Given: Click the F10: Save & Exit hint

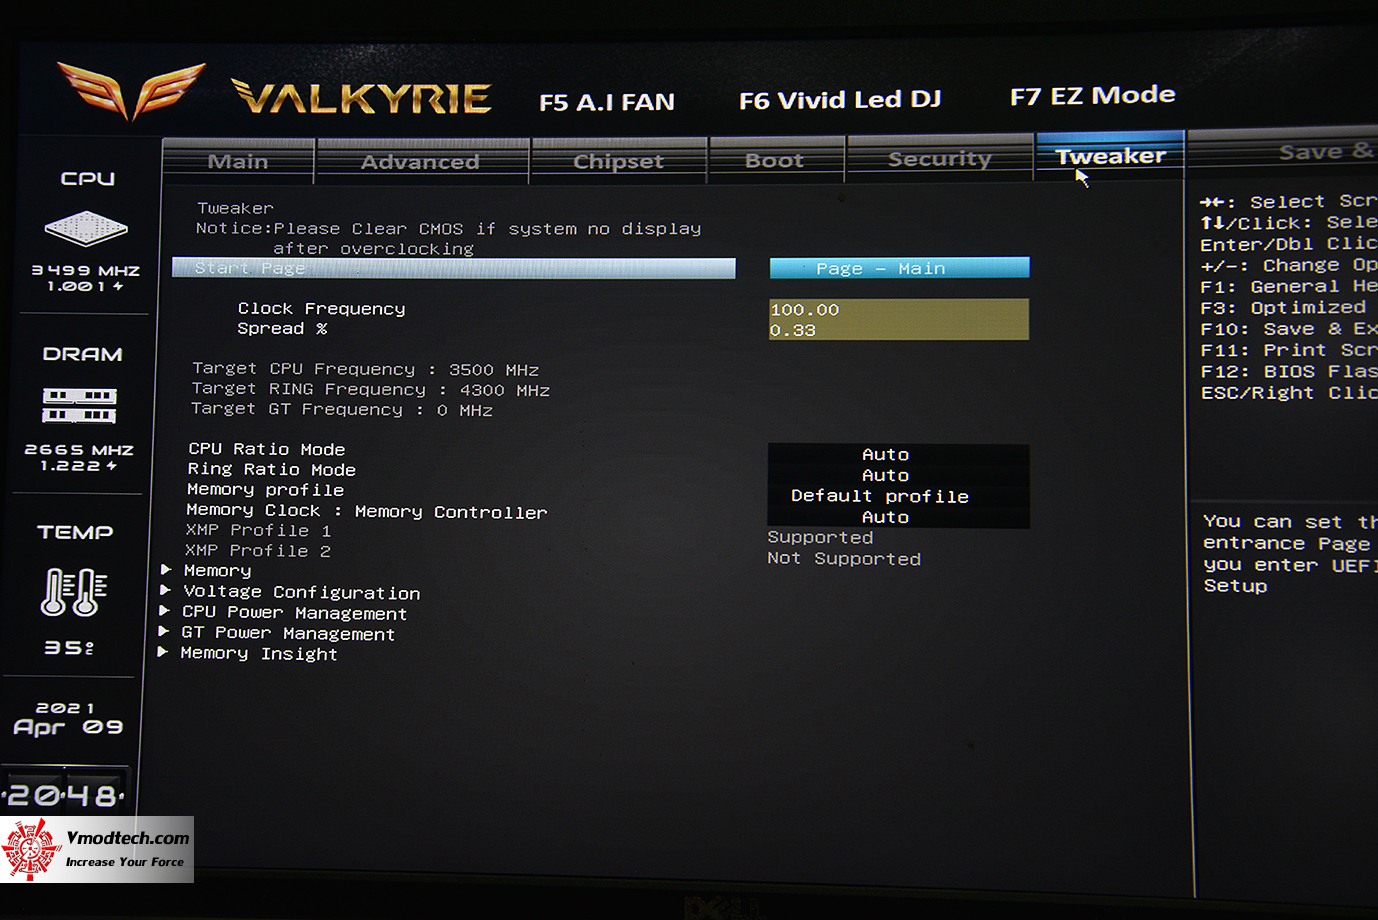Looking at the screenshot, I should 1289,329.
